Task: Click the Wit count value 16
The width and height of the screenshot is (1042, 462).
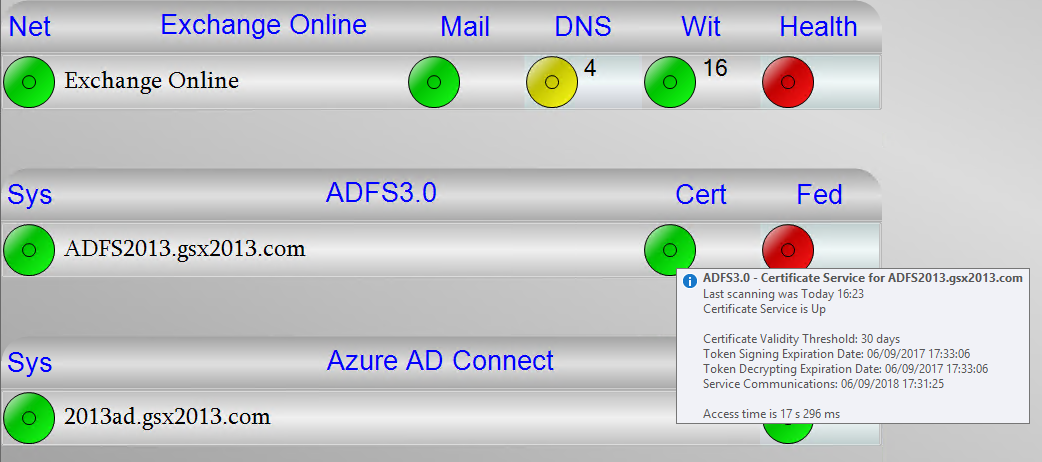Action: (x=715, y=68)
